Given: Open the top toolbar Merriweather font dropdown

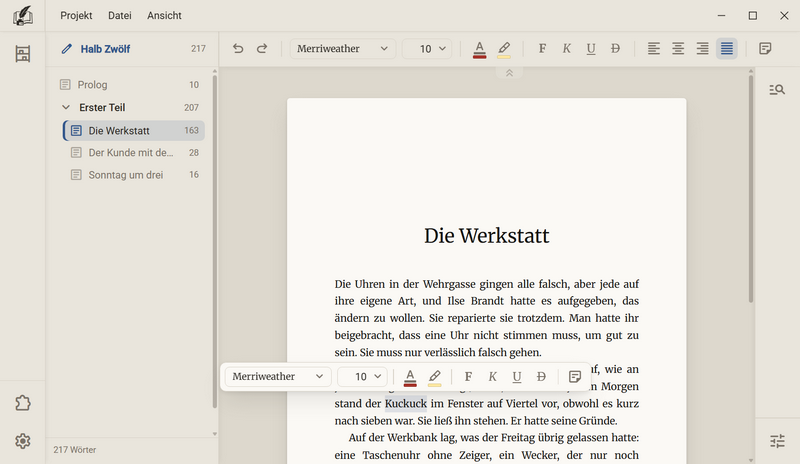Looking at the screenshot, I should pos(343,48).
